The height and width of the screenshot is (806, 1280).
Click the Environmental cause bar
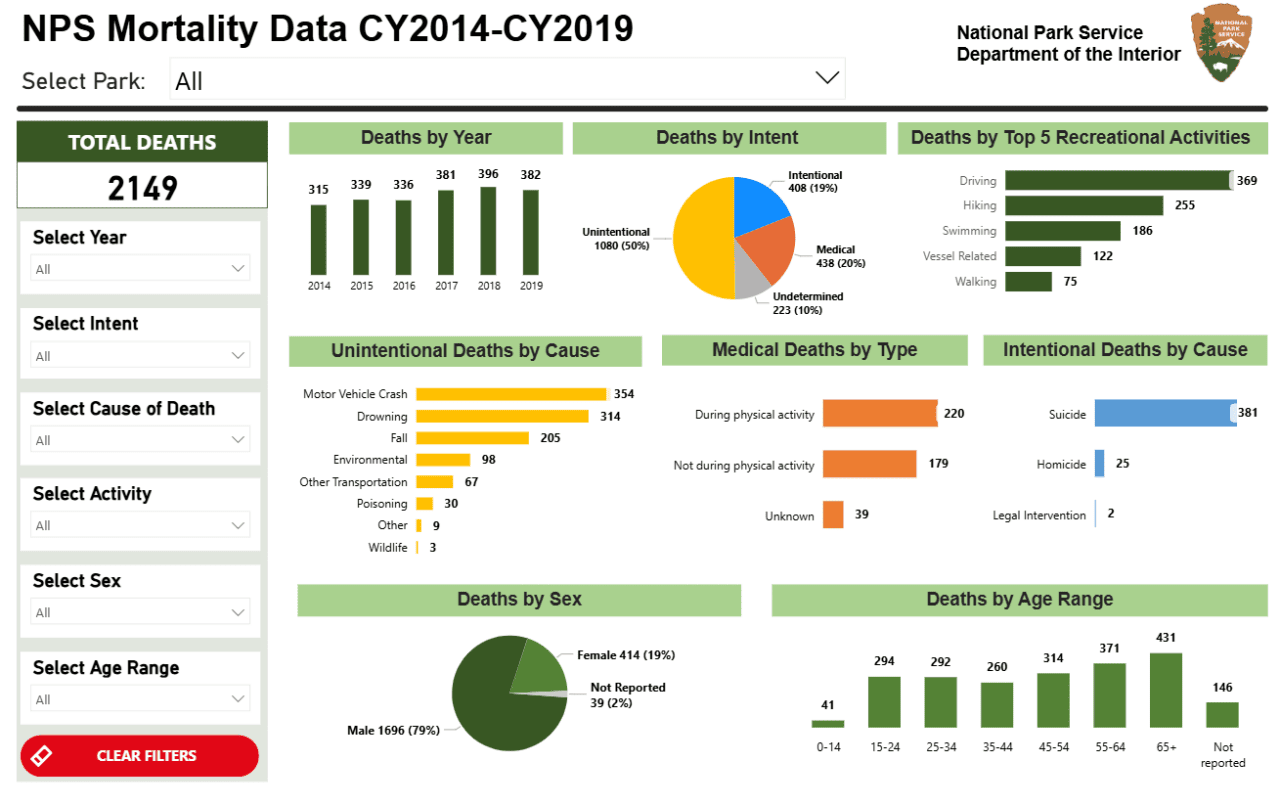click(443, 460)
